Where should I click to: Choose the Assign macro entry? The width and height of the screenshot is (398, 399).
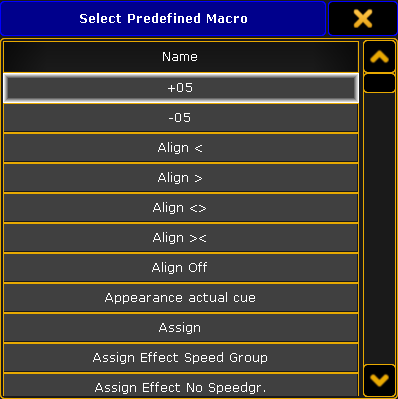pyautogui.click(x=181, y=328)
